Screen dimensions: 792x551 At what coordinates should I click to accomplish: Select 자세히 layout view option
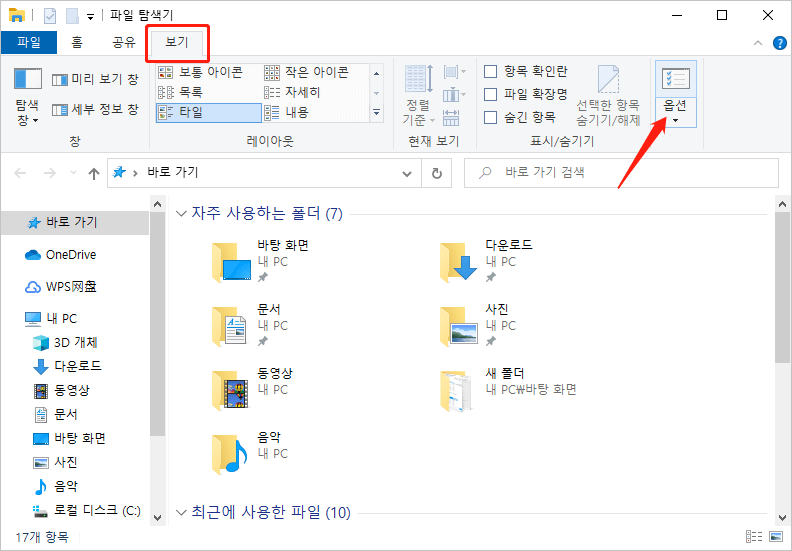click(302, 91)
